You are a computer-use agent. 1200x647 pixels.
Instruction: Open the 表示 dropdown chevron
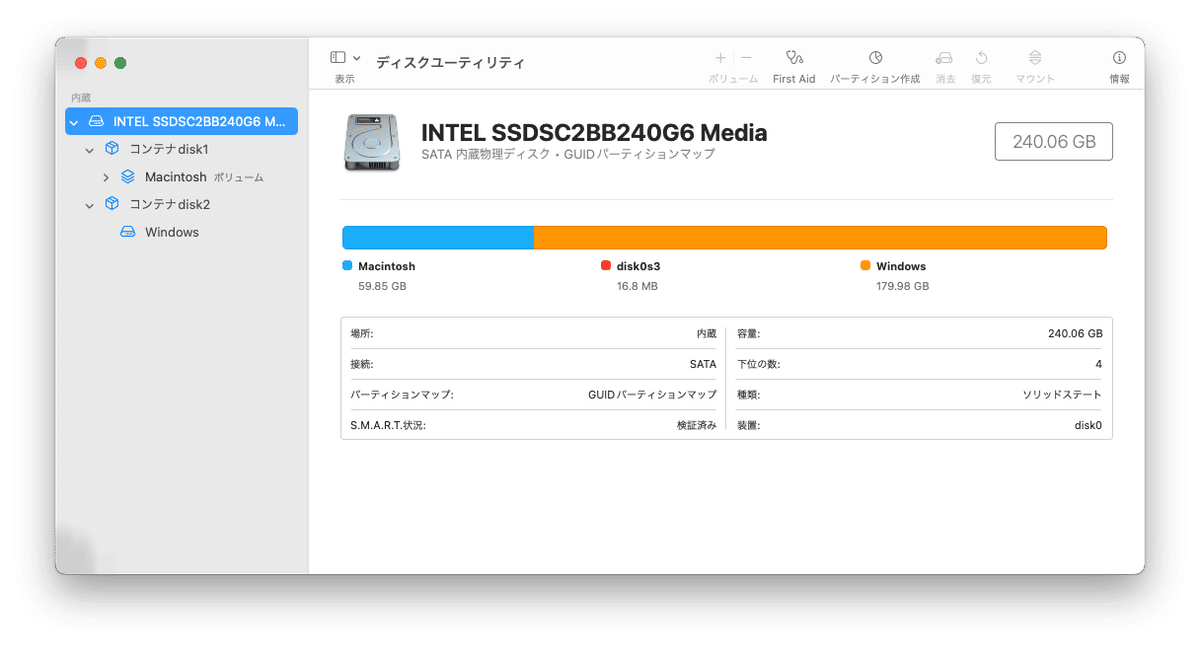(x=357, y=58)
